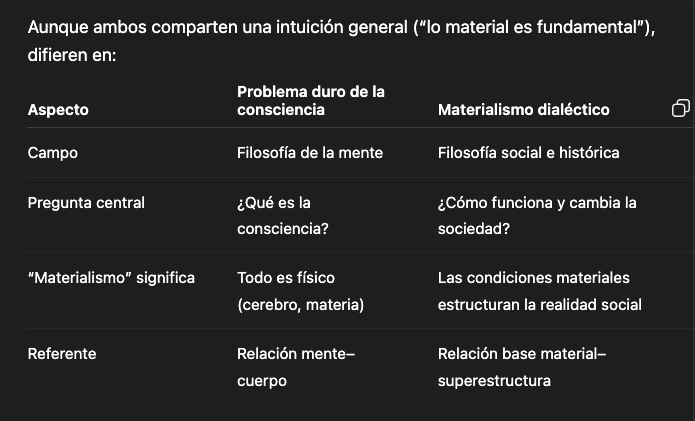Select the 'Referente' row label
The width and height of the screenshot is (695, 421).
[62, 354]
